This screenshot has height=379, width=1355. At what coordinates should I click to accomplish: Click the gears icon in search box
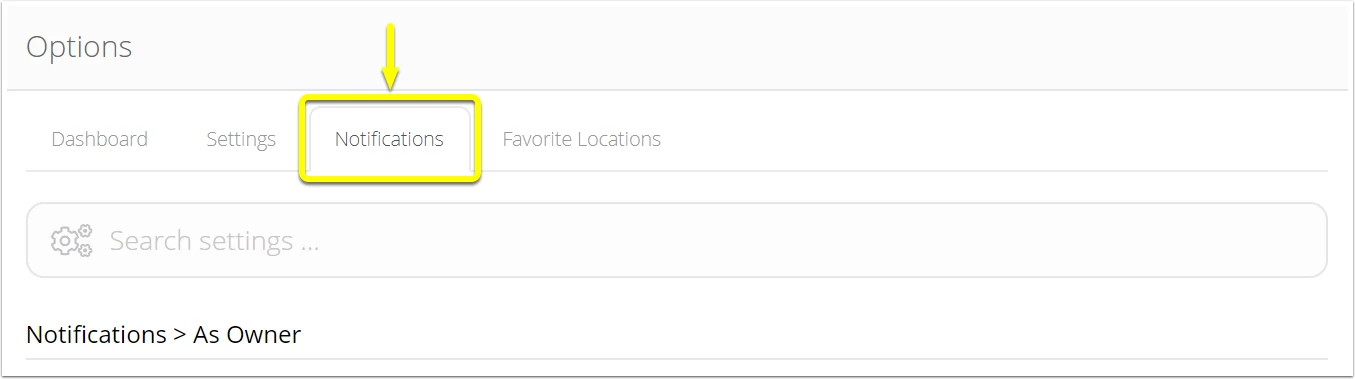[71, 241]
